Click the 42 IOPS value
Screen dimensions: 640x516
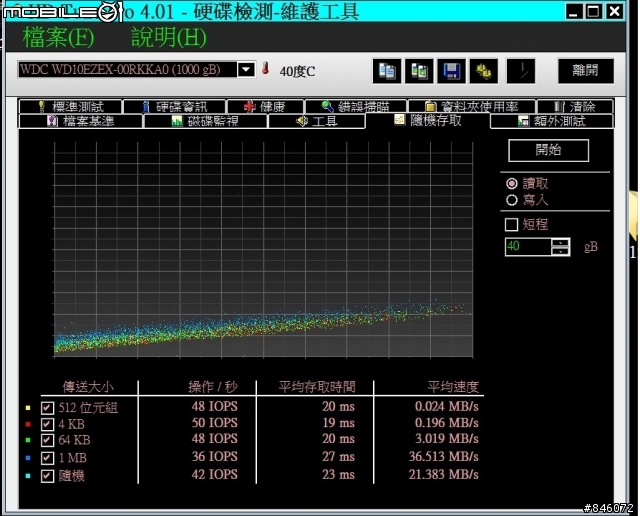[x=215, y=474]
